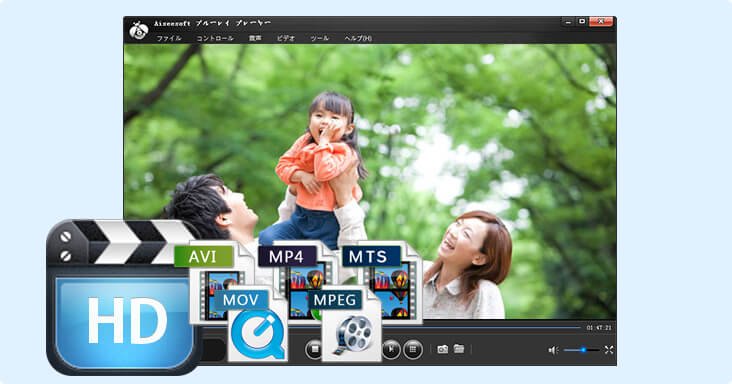Click the Aiseesoft app logo icon
The height and width of the screenshot is (384, 732).
[139, 30]
